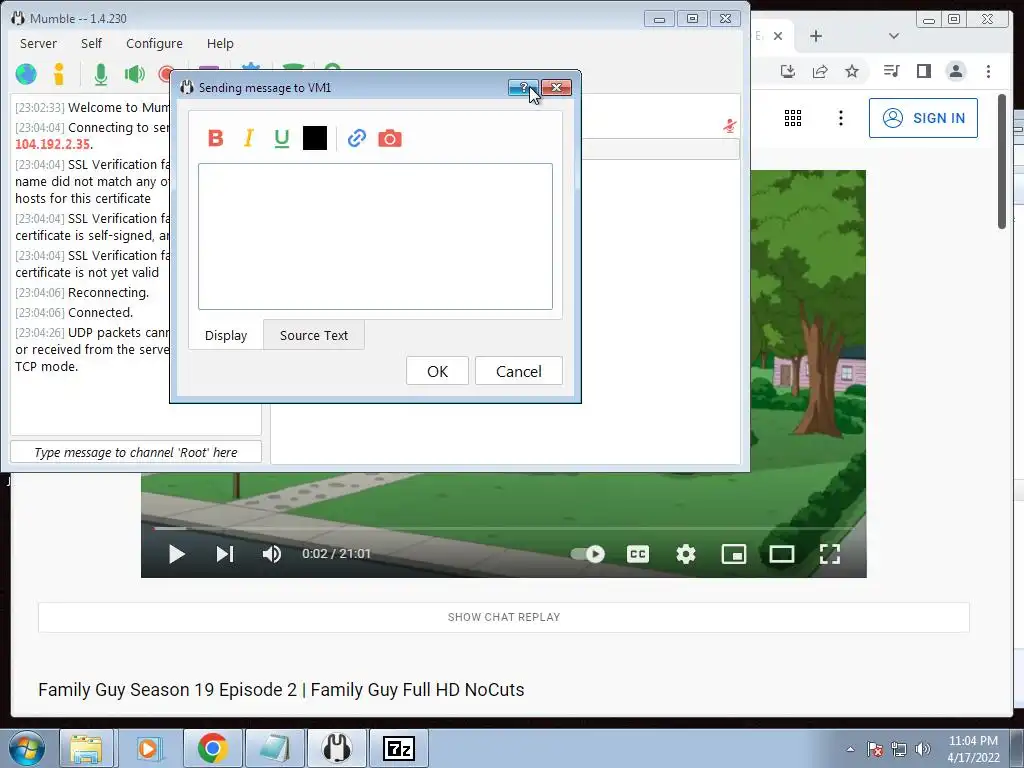Image resolution: width=1024 pixels, height=768 pixels.
Task: Open a new Chrome tab
Action: click(816, 36)
